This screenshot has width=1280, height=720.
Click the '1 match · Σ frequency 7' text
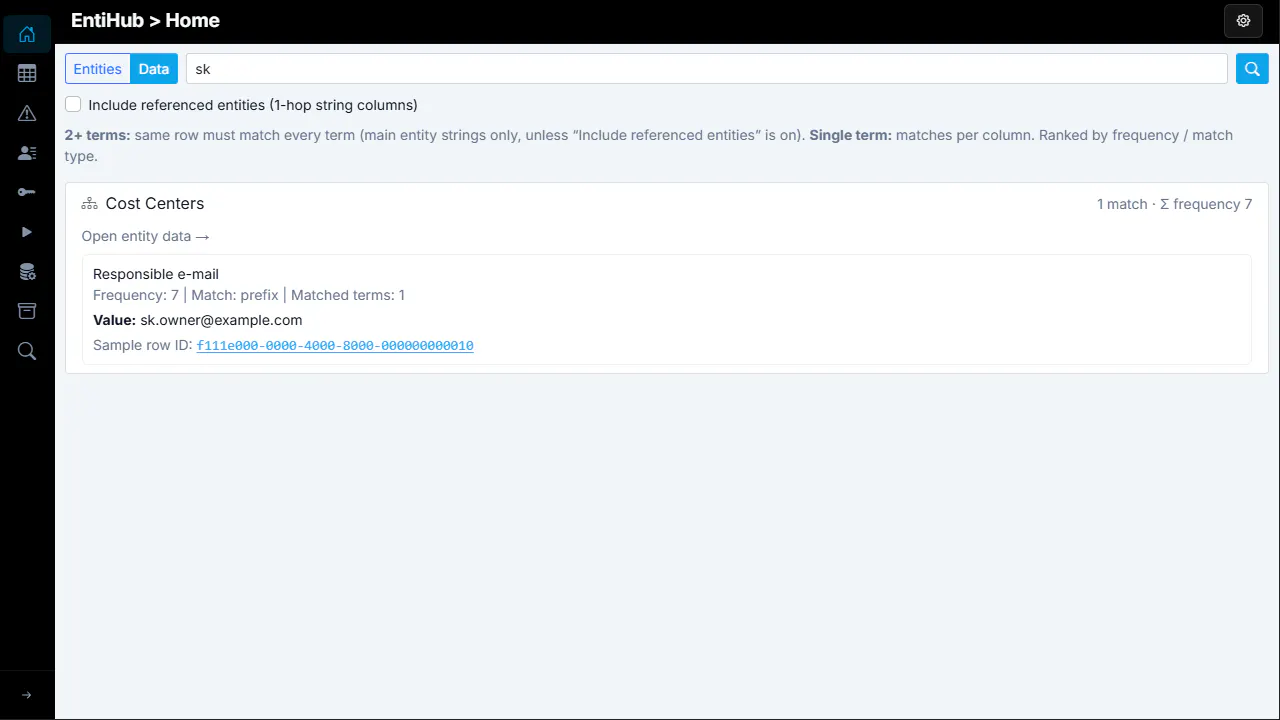(x=1175, y=204)
